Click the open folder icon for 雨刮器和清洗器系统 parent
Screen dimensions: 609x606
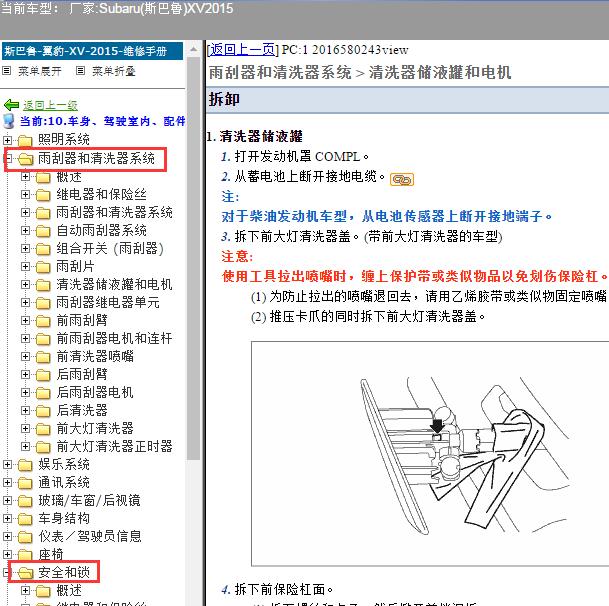tap(26, 158)
